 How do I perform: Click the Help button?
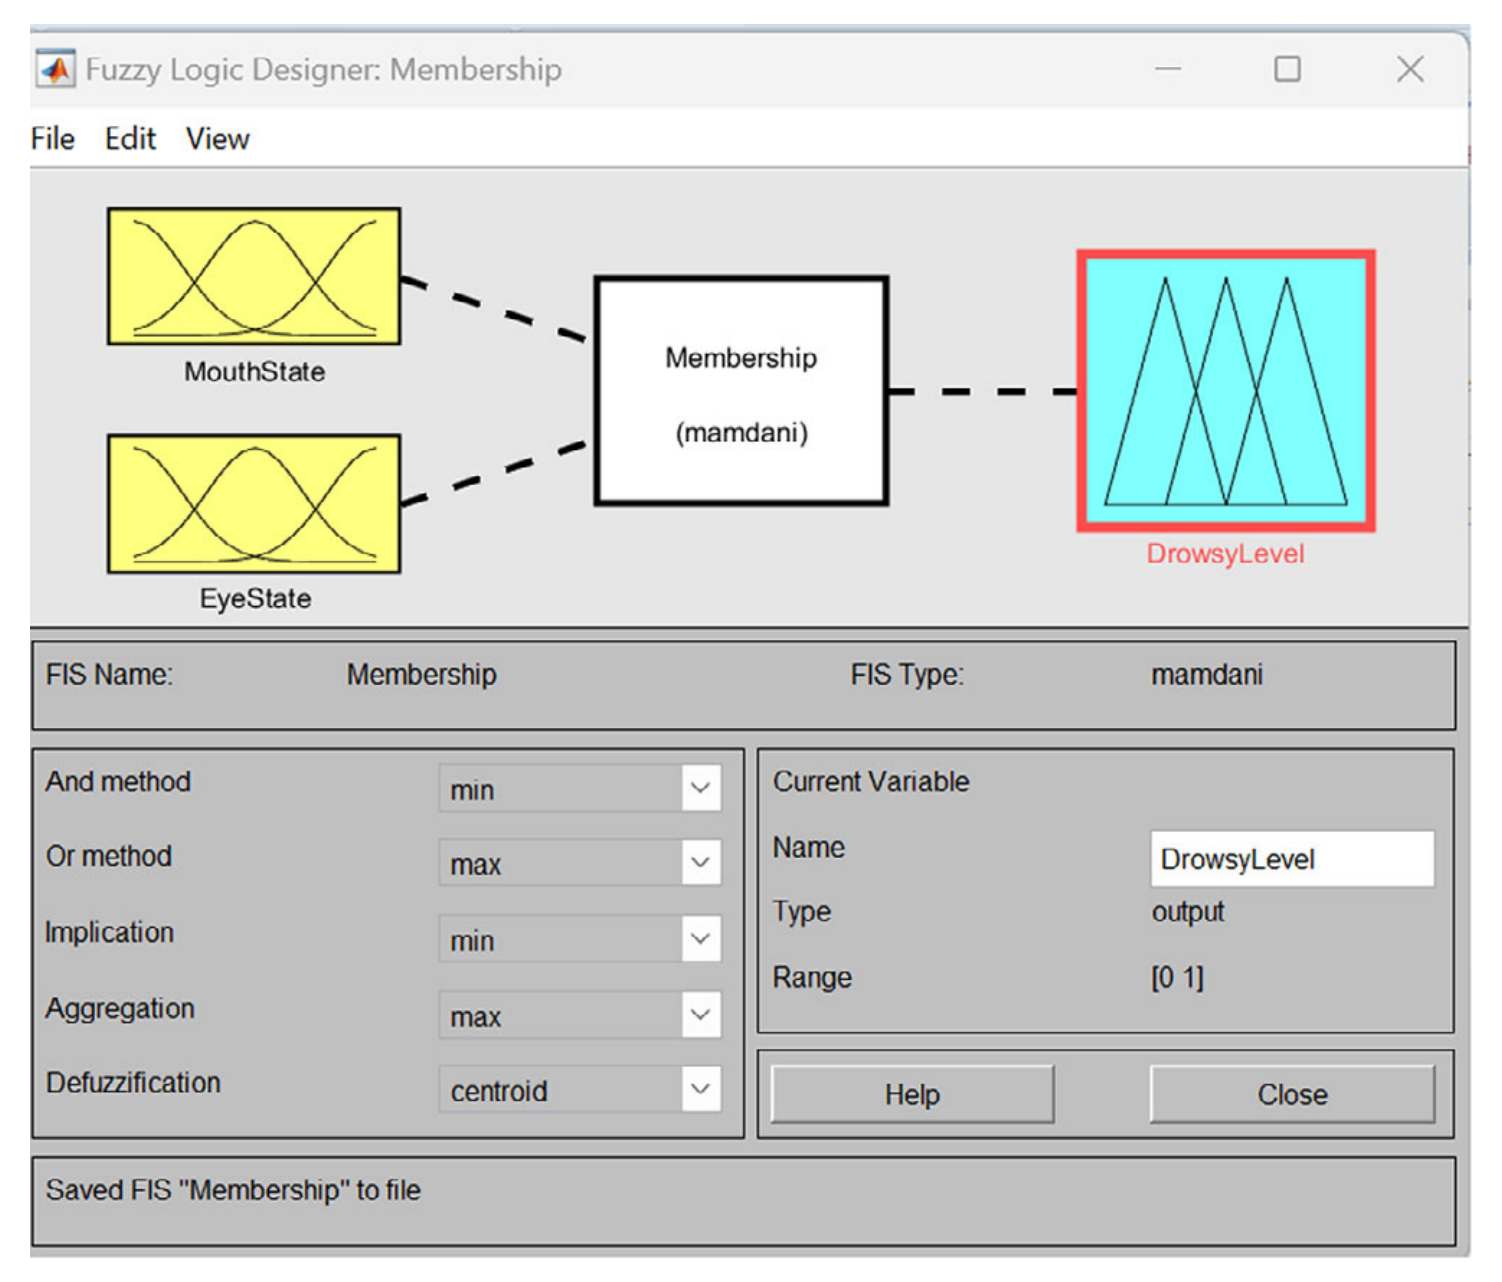[x=912, y=1094]
